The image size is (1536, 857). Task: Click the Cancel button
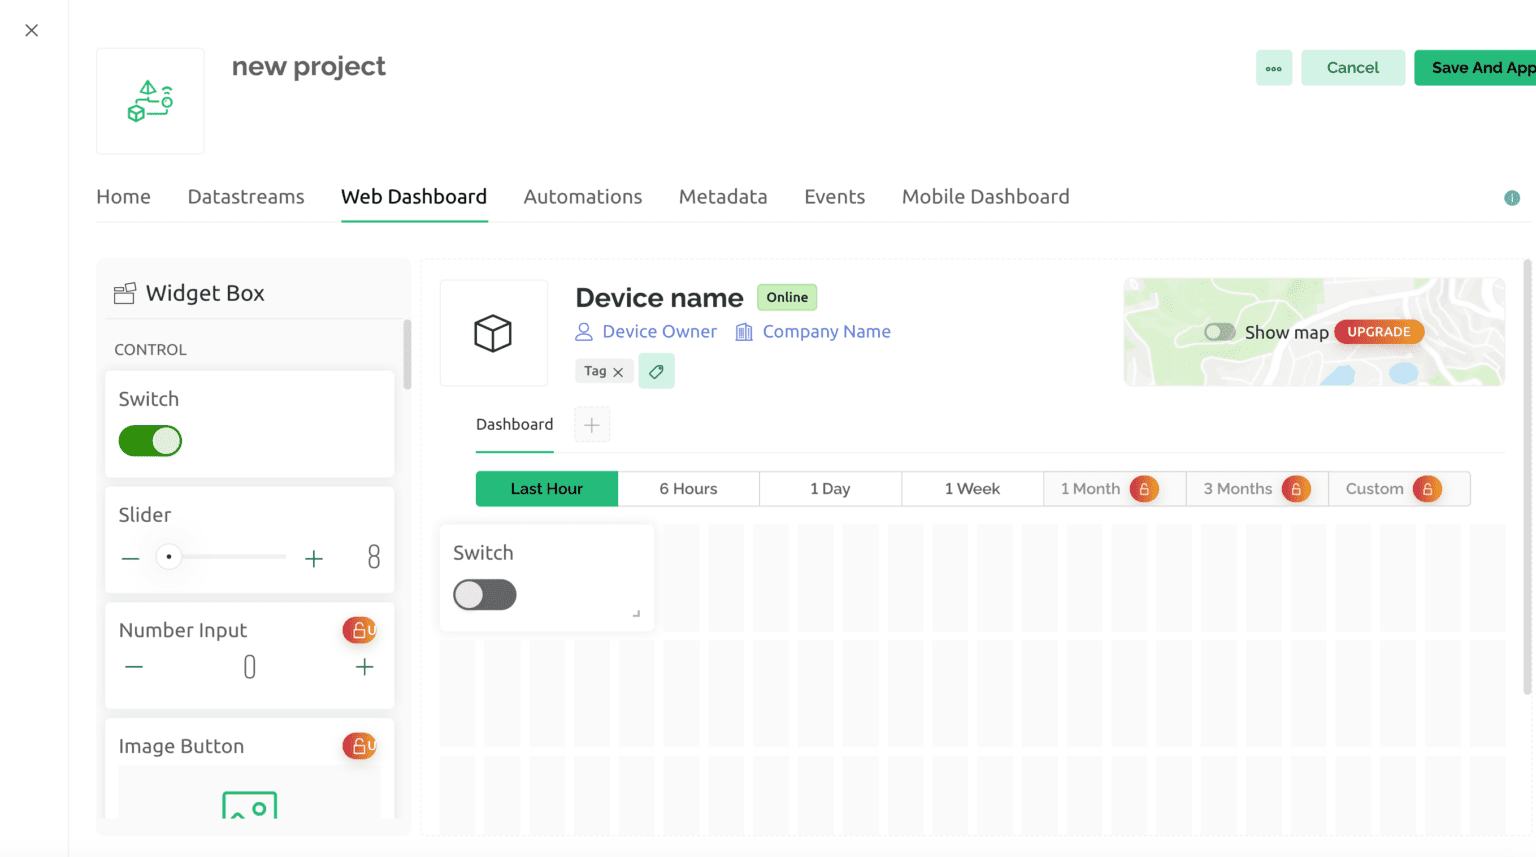(x=1353, y=68)
